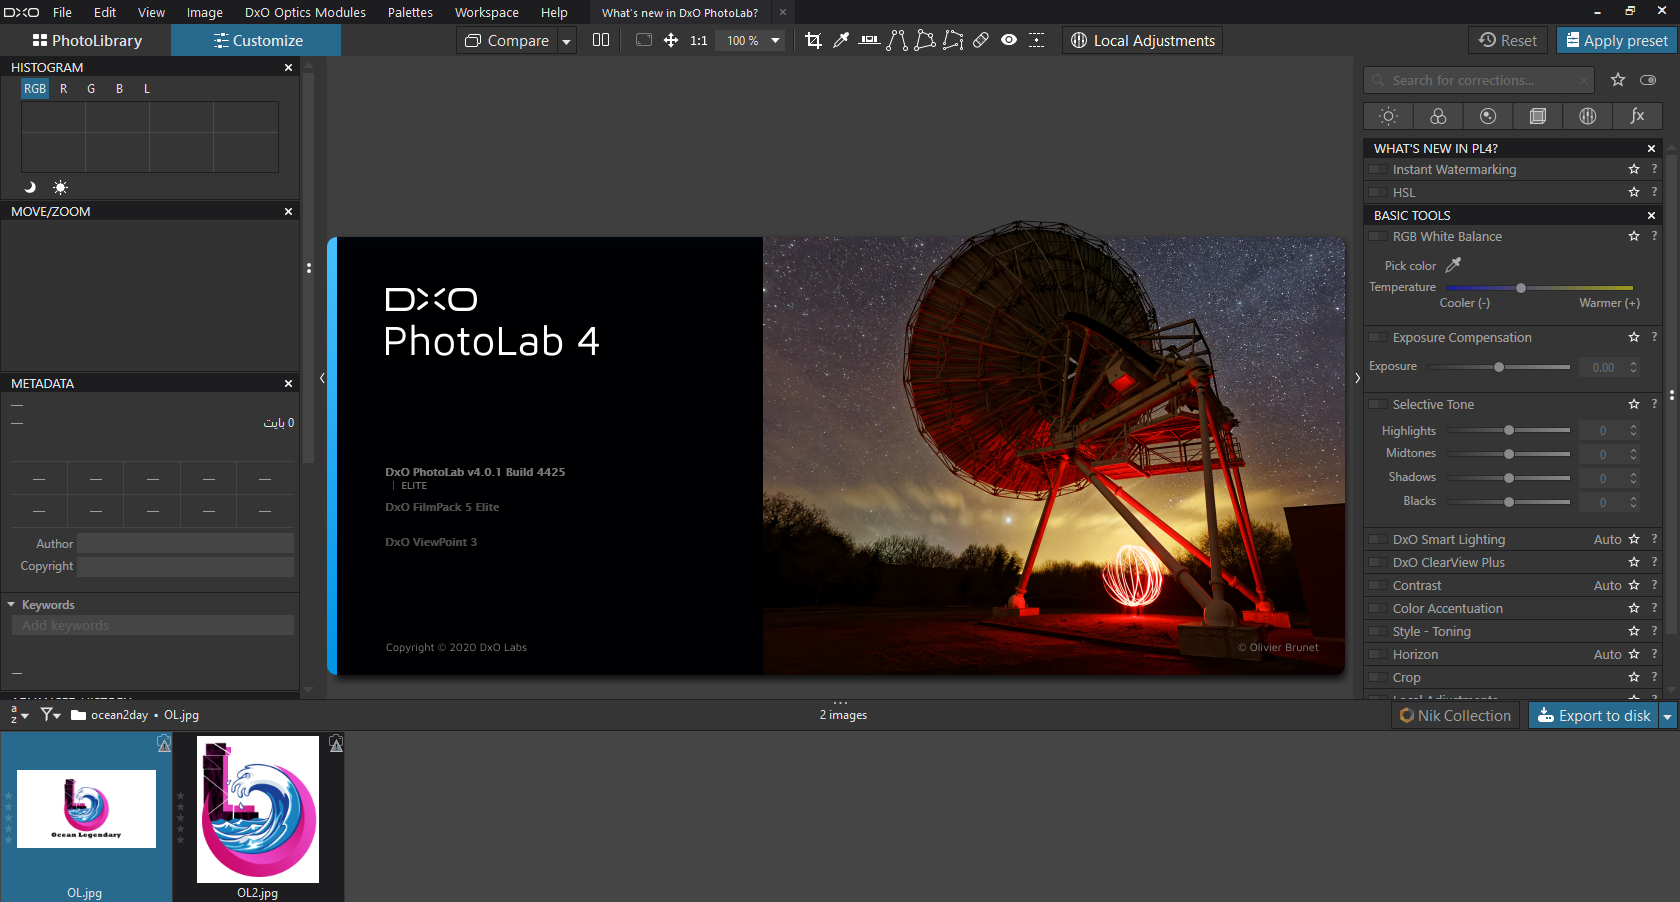1680x902 pixels.
Task: Click the Compare button
Action: click(x=507, y=41)
